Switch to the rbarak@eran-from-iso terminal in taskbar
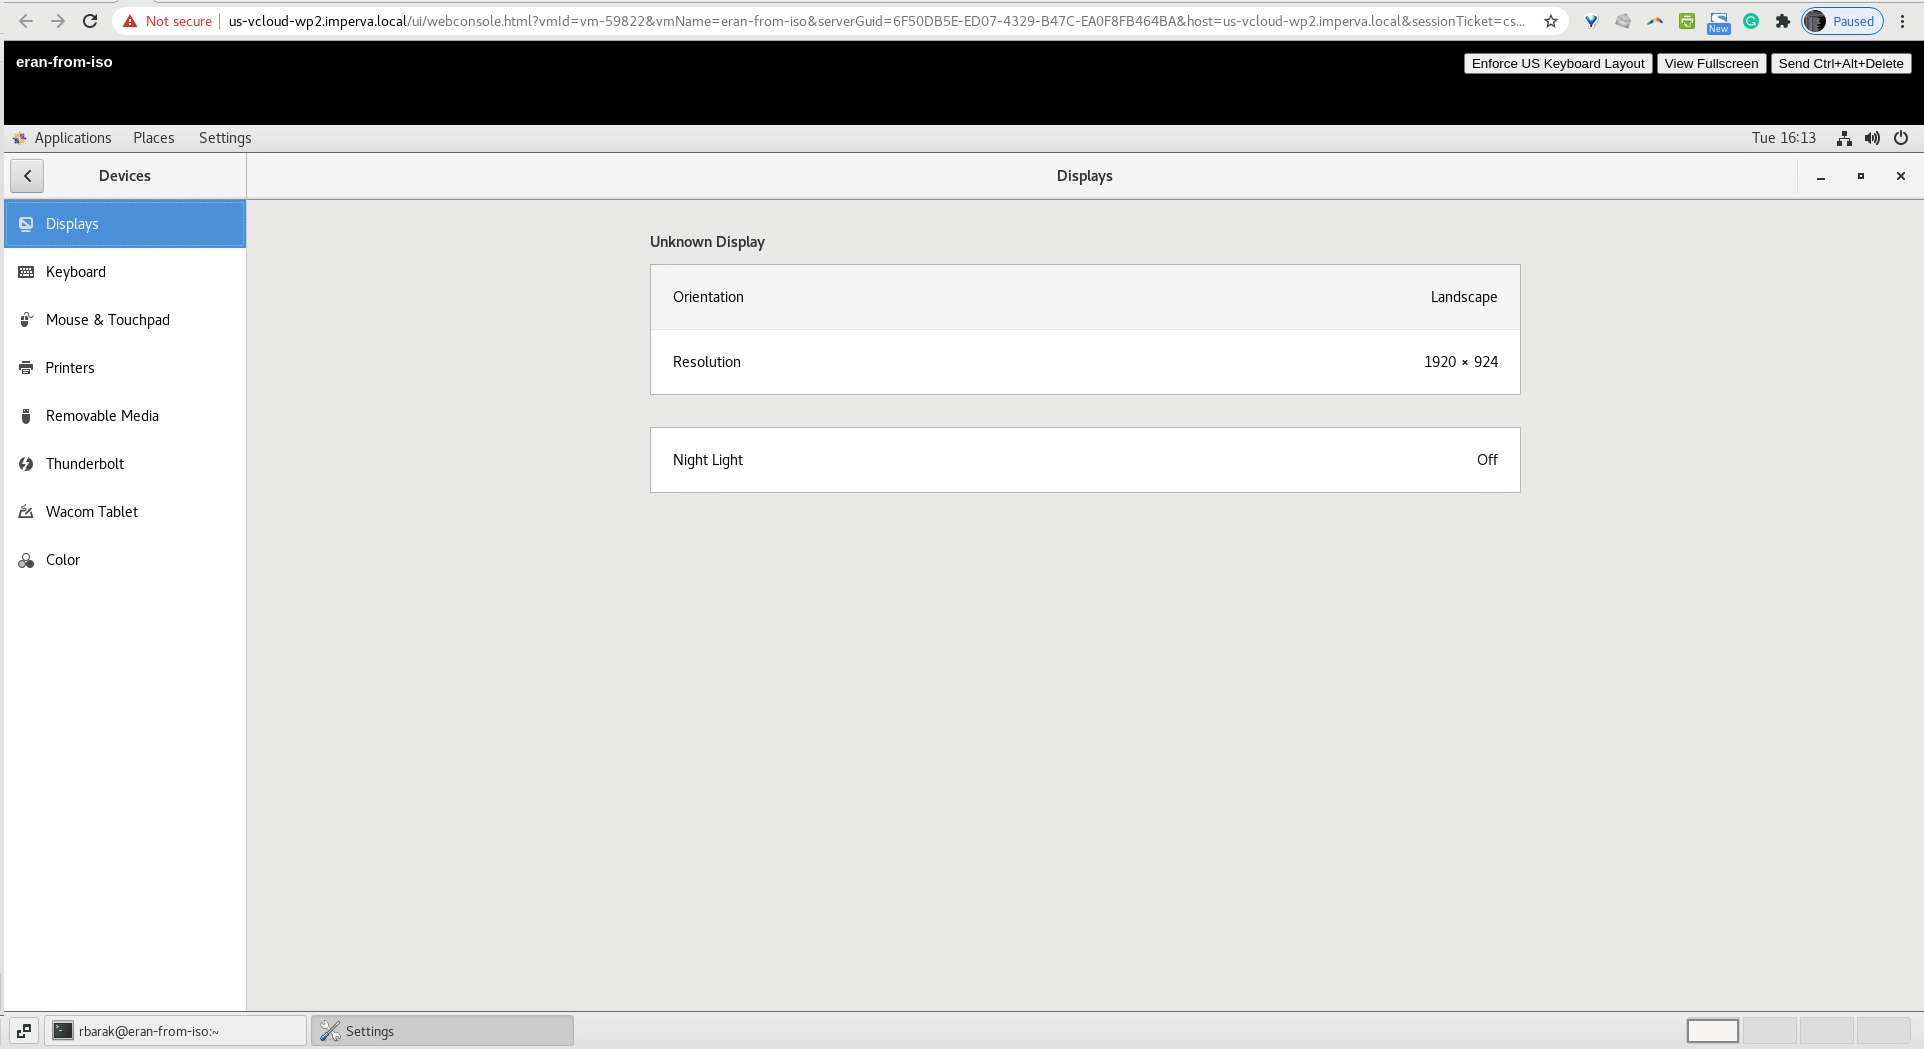 (175, 1030)
